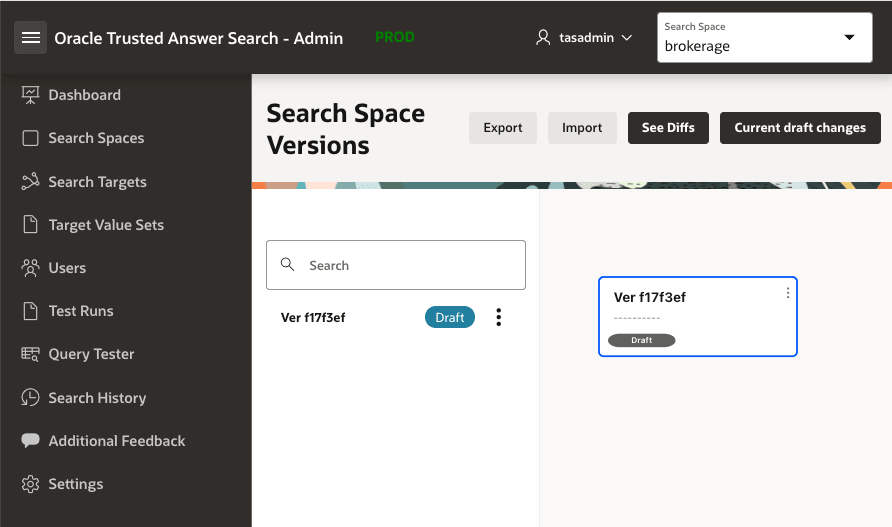Click the Test Runs file icon
Viewport: 892px width, 527px height.
point(30,311)
